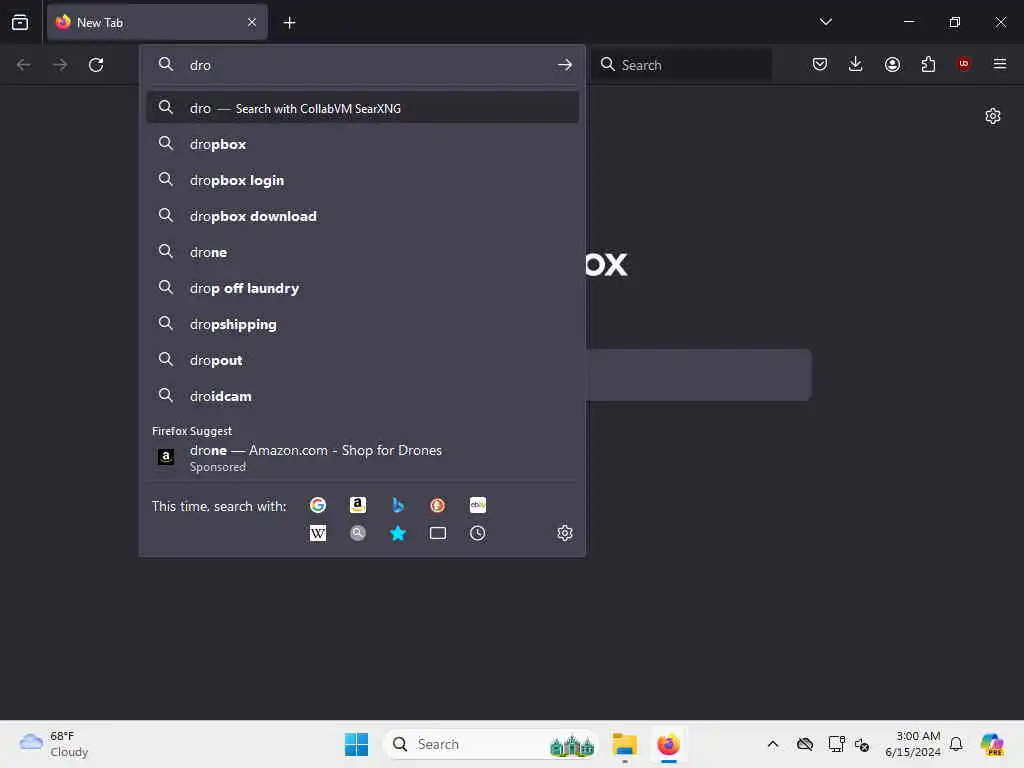Open the Extensions puzzle icon
Screen dimensions: 1024x768
928,64
